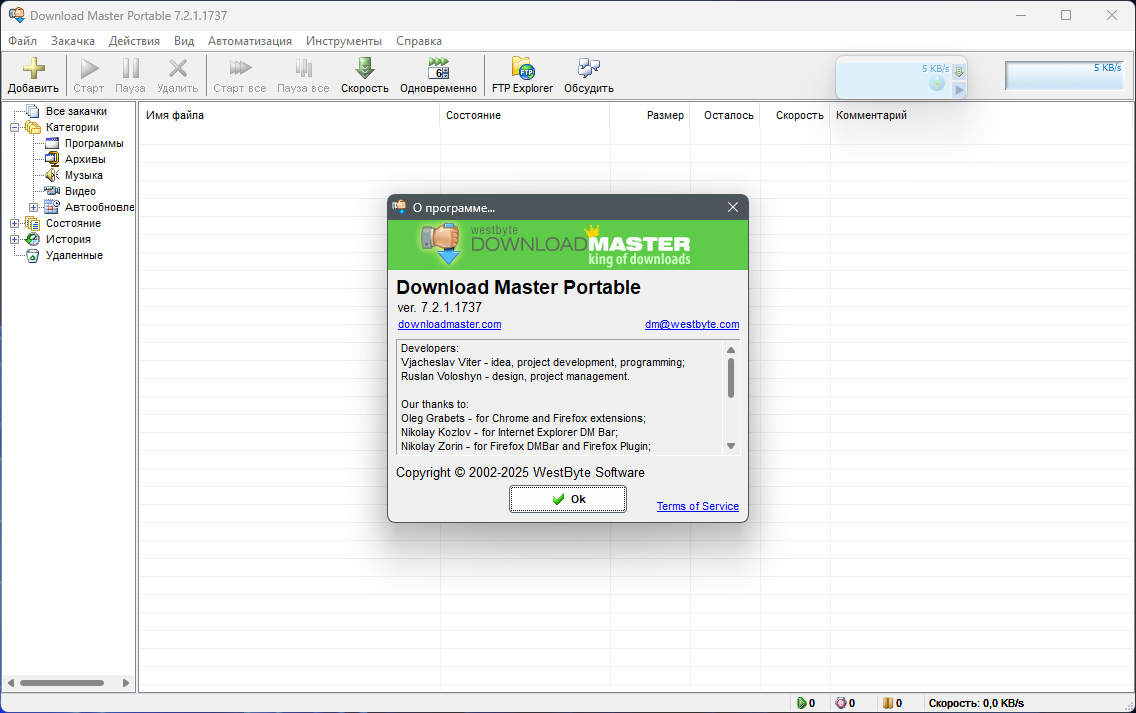Expand the Состояние tree node
Image resolution: width=1136 pixels, height=713 pixels.
(x=14, y=223)
